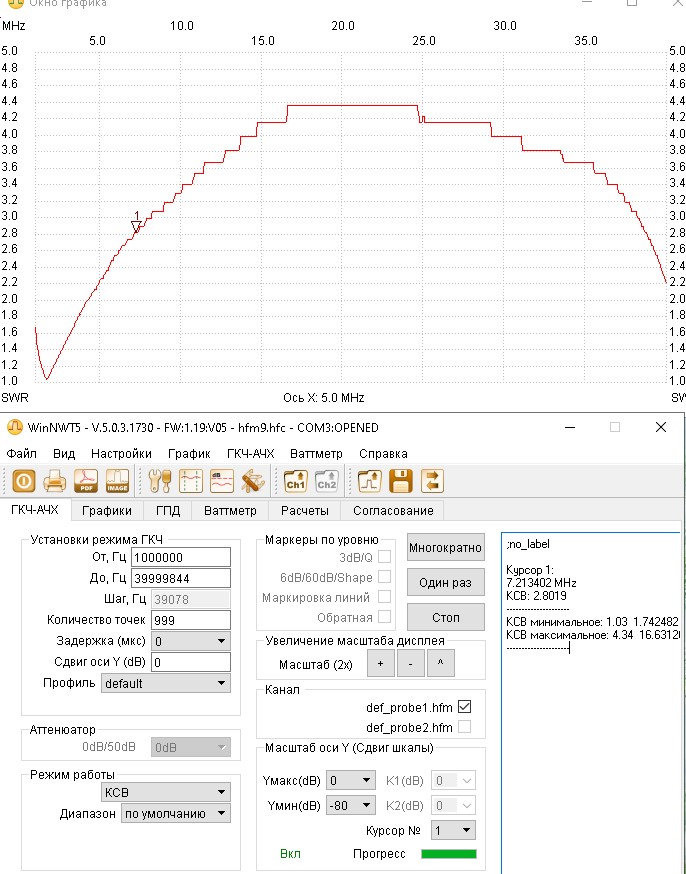Open the График menu
Image resolution: width=686 pixels, height=874 pixels.
coord(189,454)
